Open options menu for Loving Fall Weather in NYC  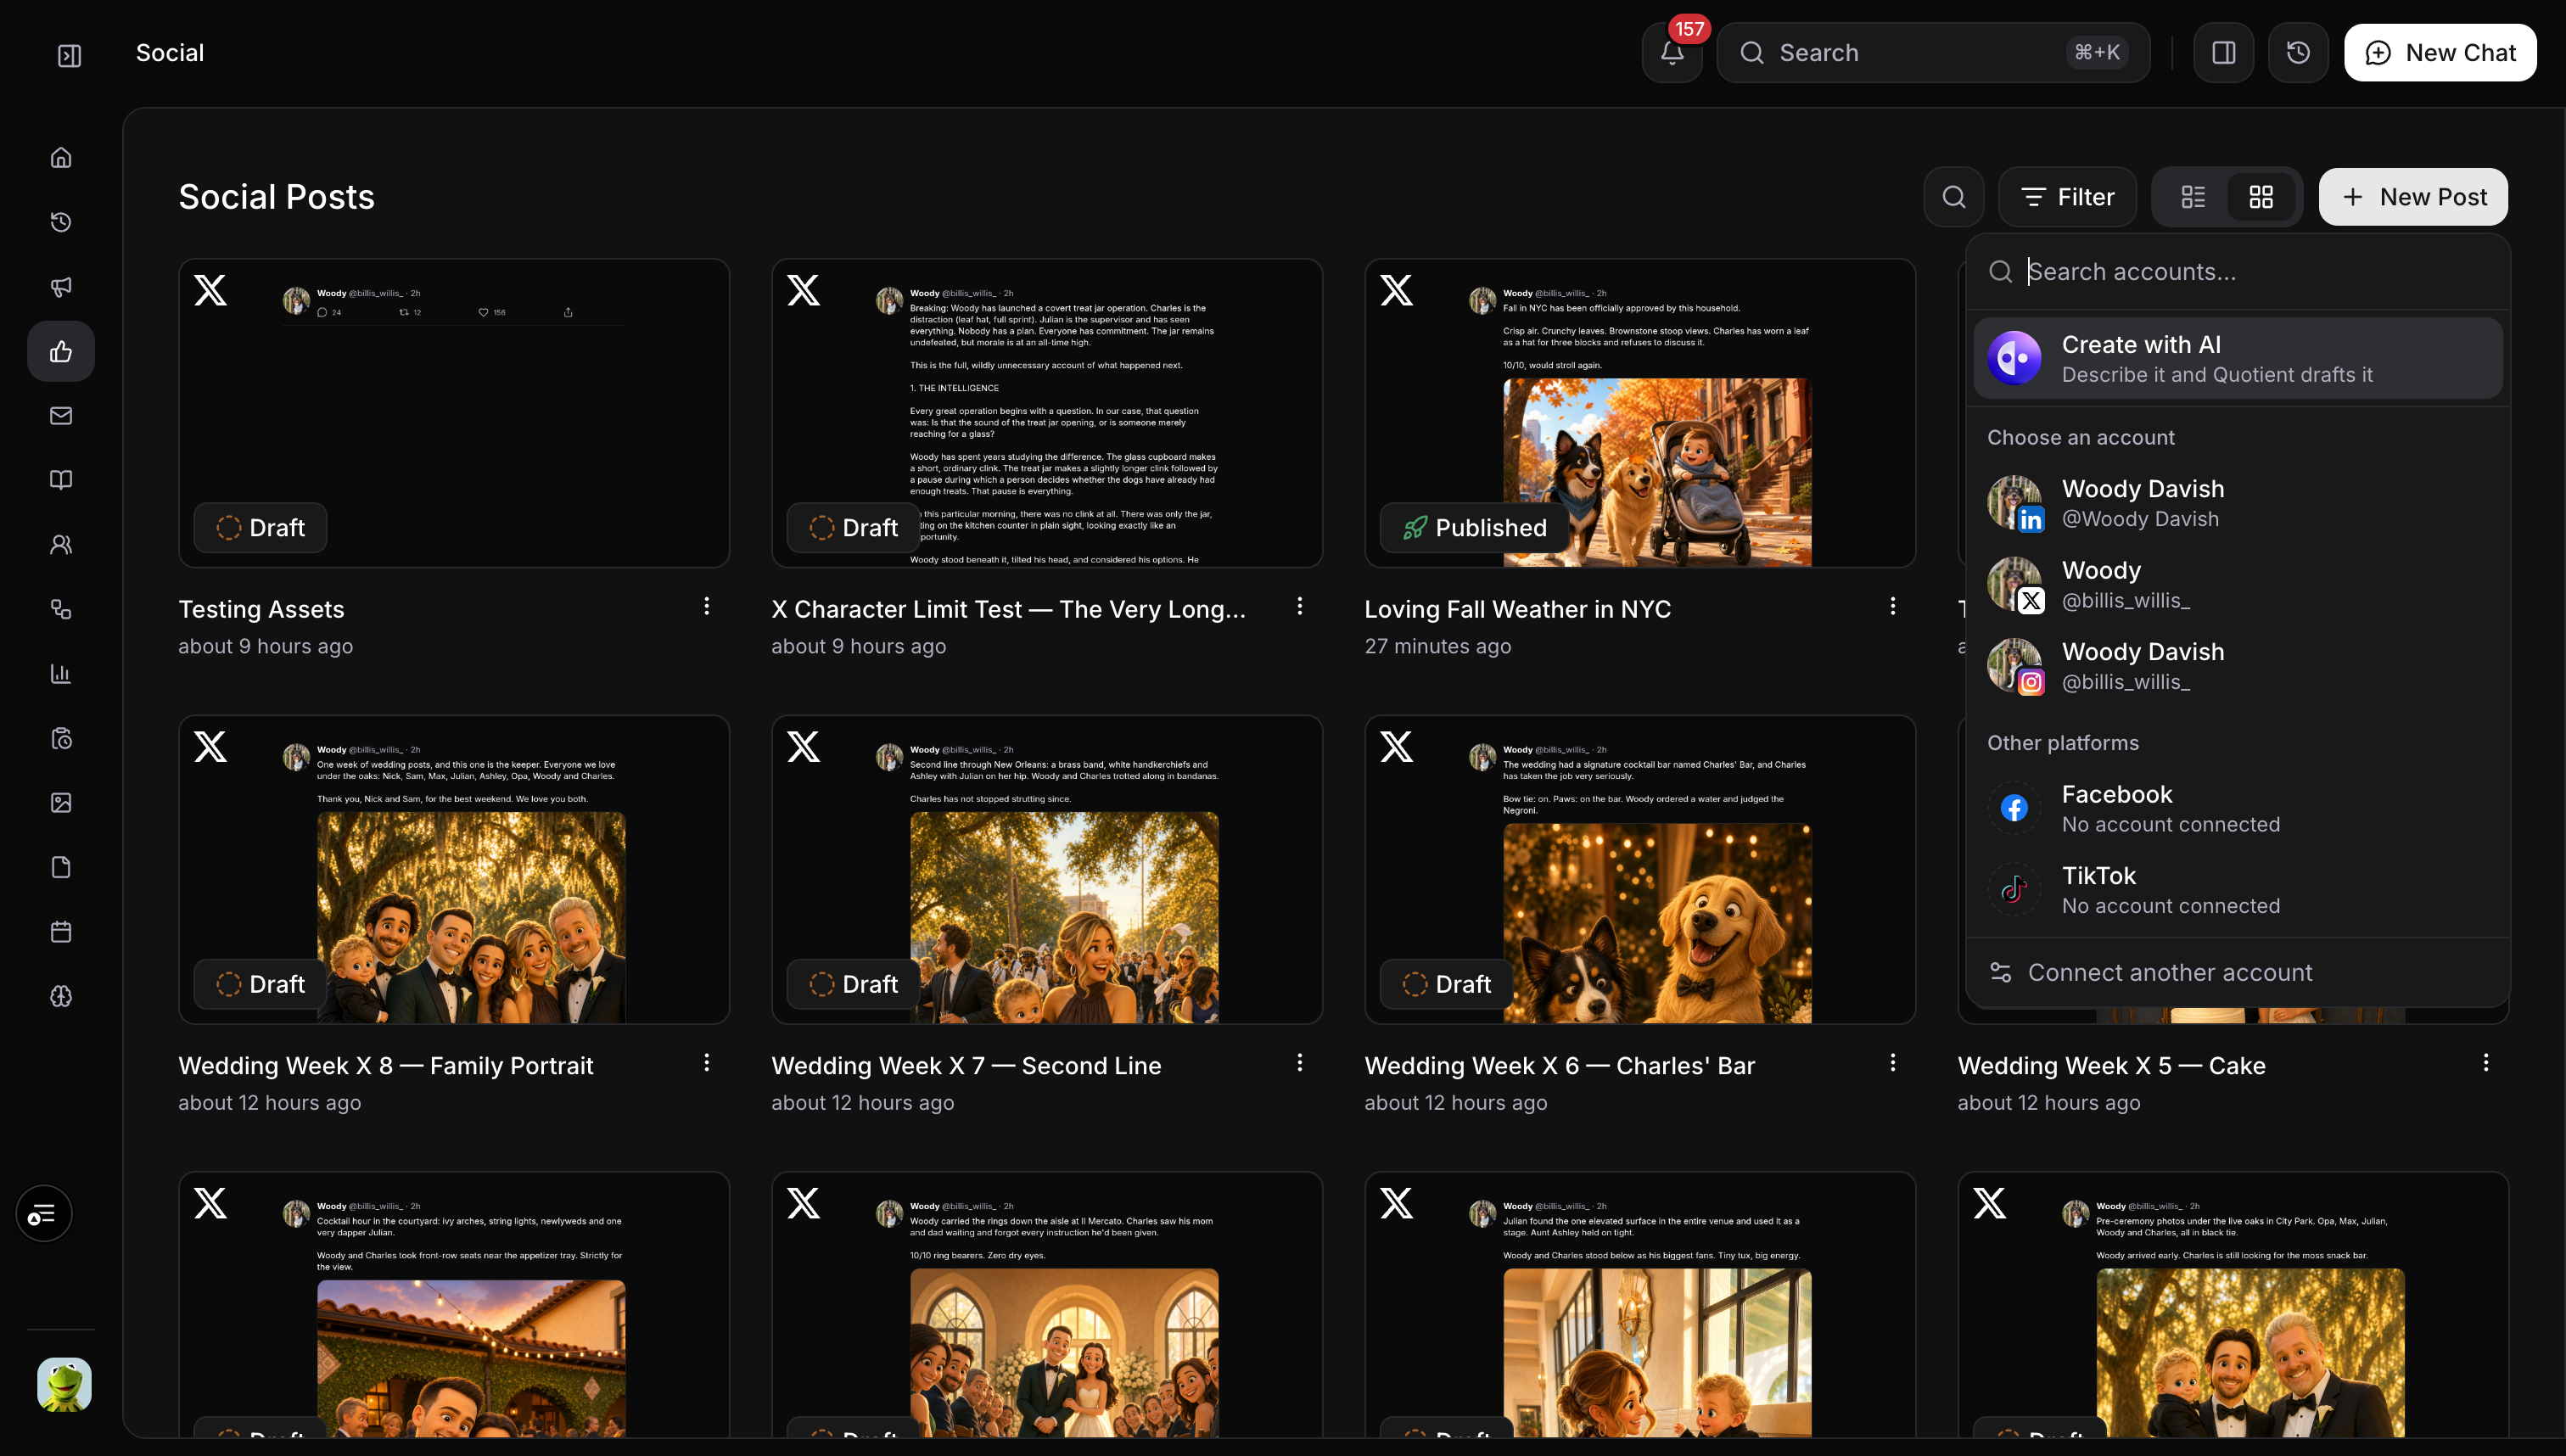(1892, 606)
